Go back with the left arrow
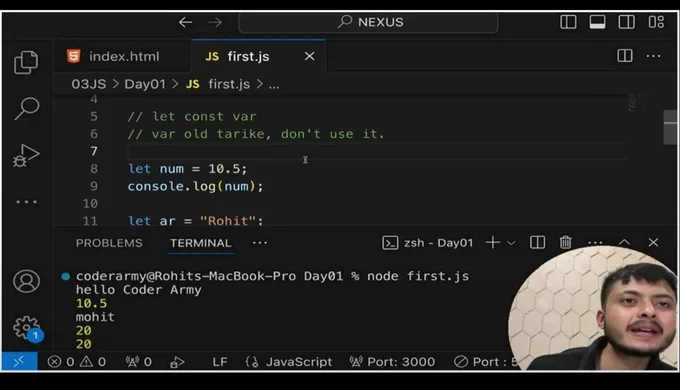The height and width of the screenshot is (390, 680). [186, 22]
